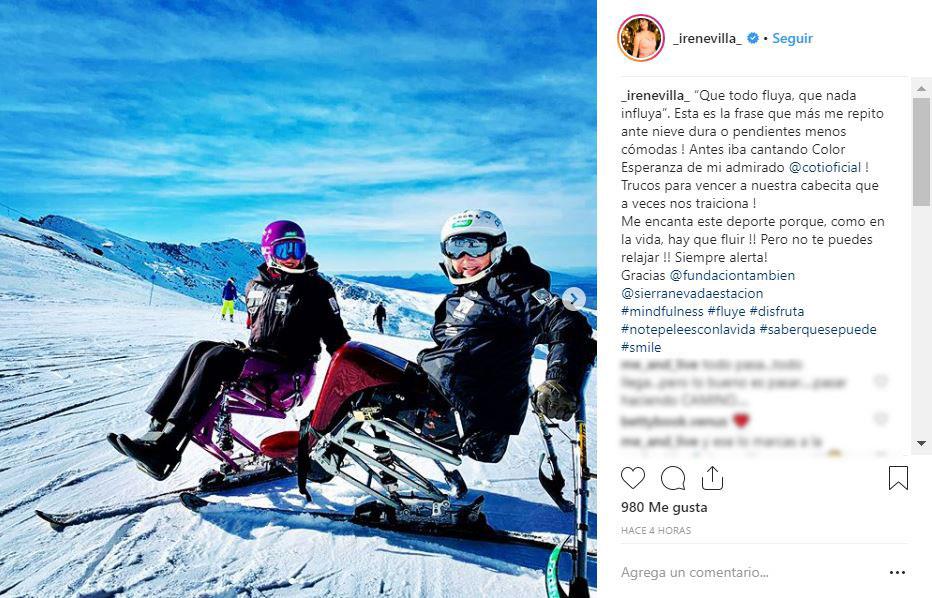Viewport: 932px width, 598px height.
Task: Open the @fundaciontambien mention
Action: (732, 275)
